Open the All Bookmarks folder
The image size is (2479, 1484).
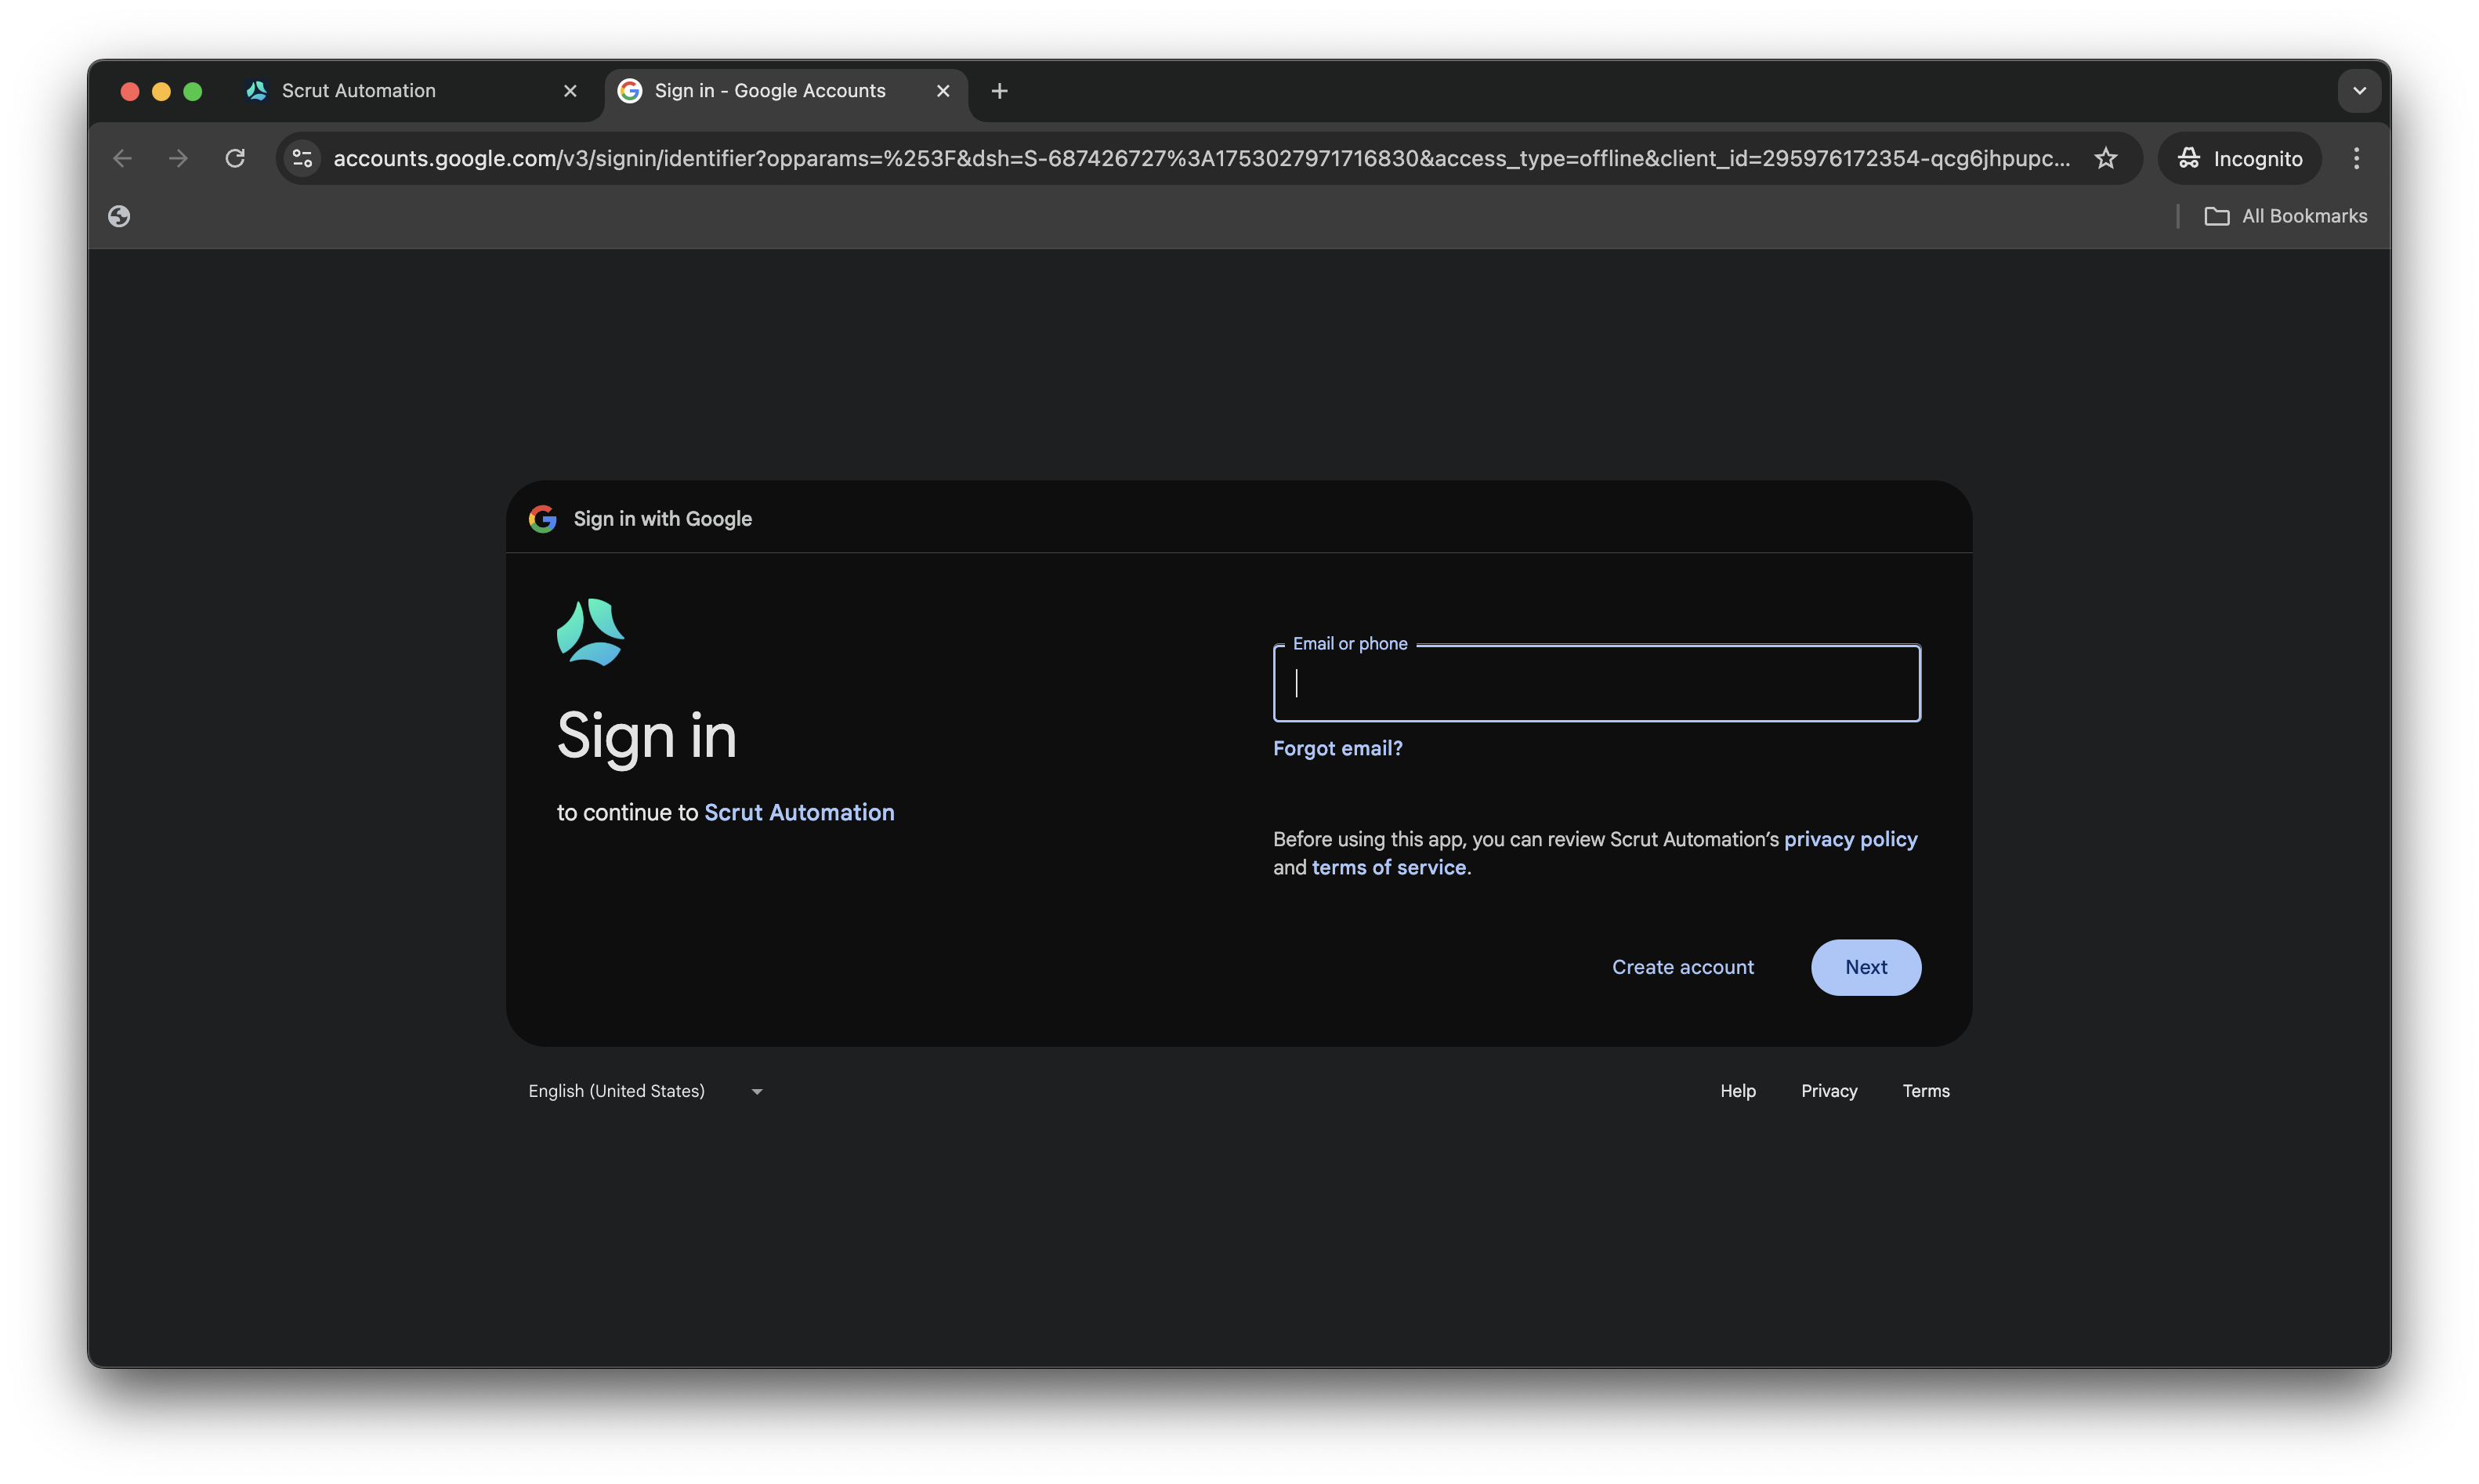click(2285, 216)
